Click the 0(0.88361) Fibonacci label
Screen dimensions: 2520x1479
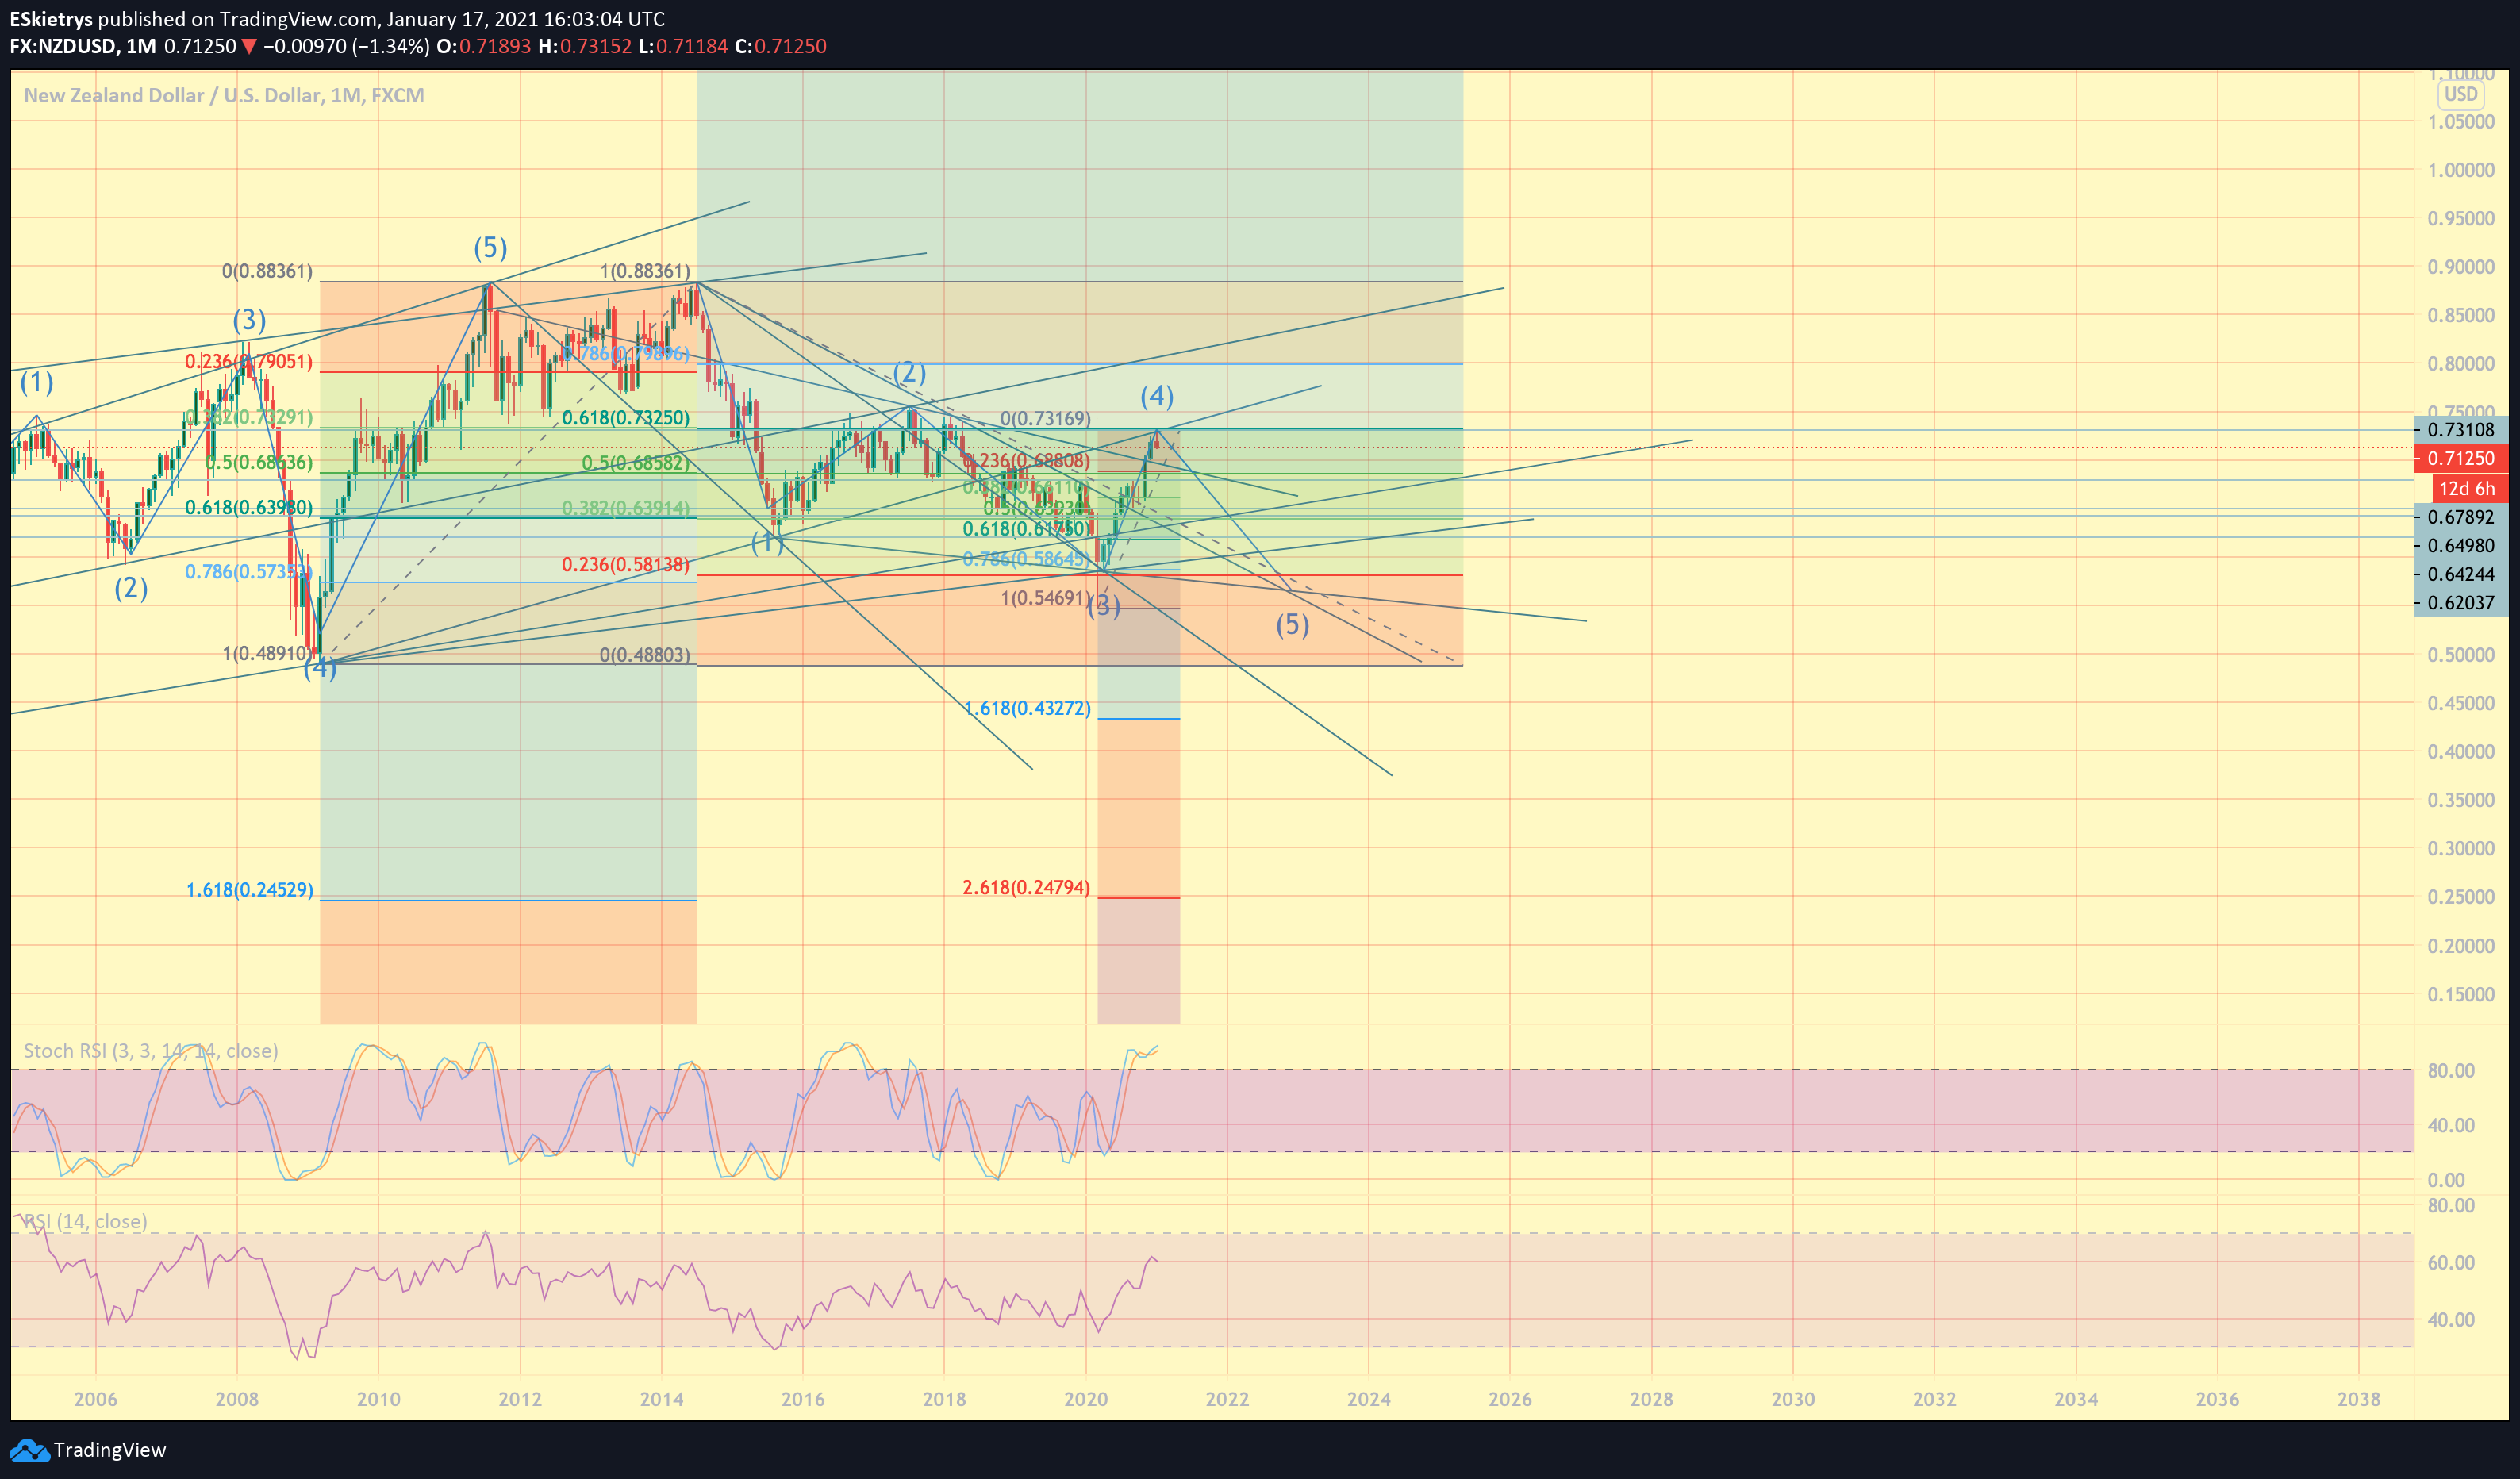coord(267,271)
